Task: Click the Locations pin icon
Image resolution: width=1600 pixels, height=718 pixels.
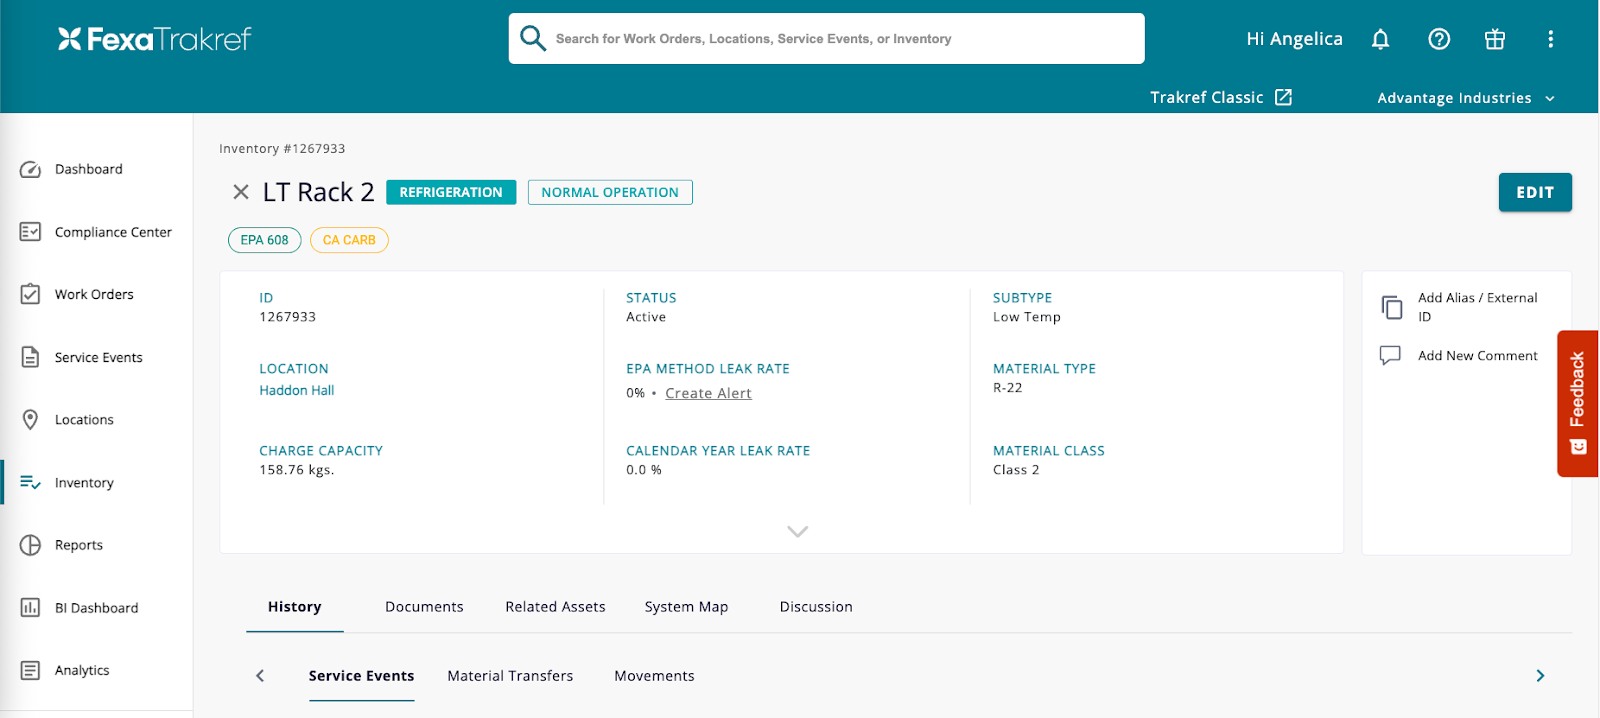Action: 30,420
